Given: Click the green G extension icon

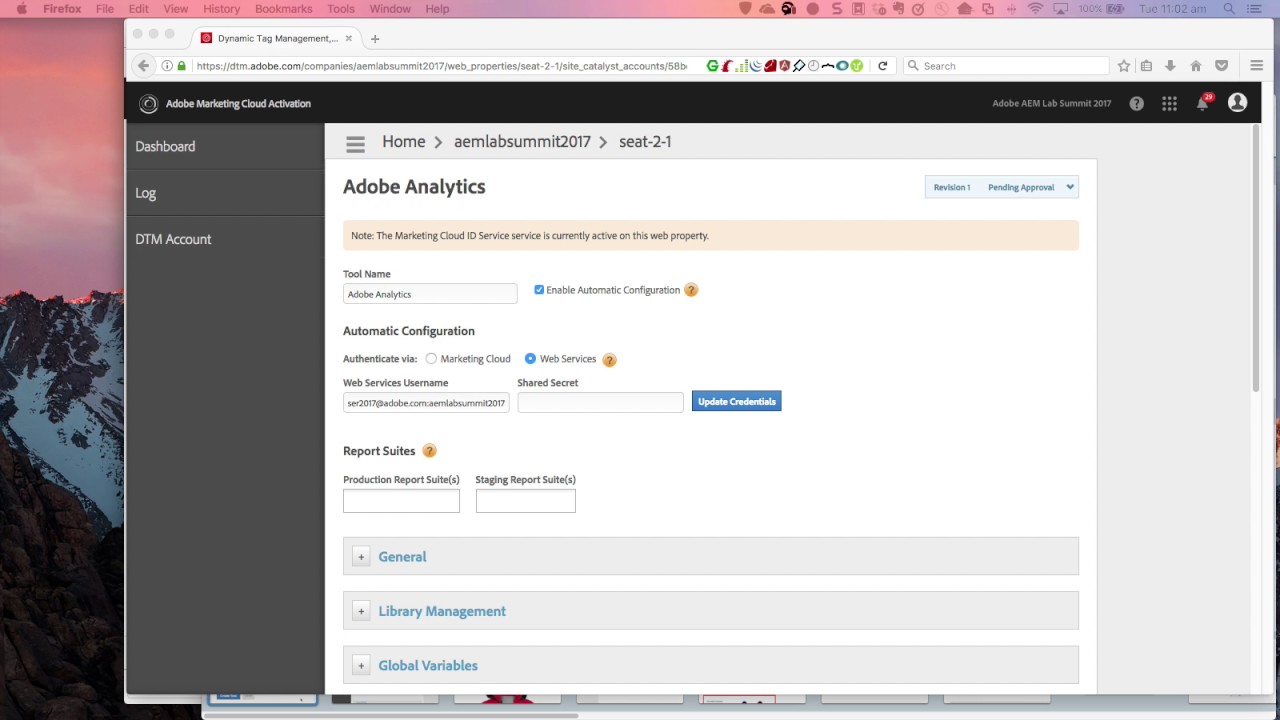Looking at the screenshot, I should tap(712, 66).
